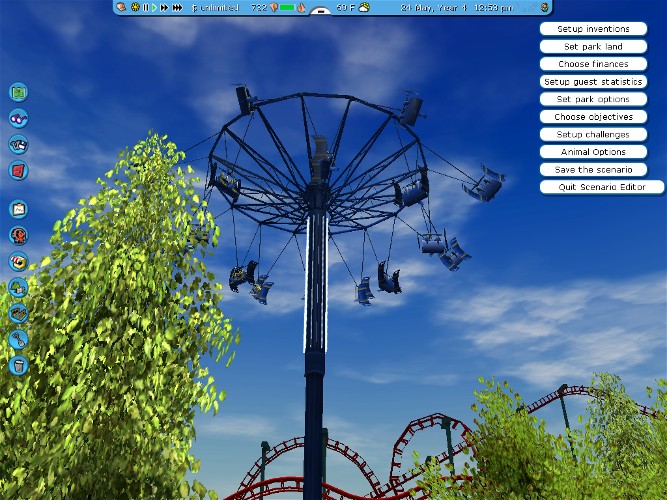Click the sun game-speed icon in top bar
Screen dimensions: 667x500
click(x=135, y=7)
